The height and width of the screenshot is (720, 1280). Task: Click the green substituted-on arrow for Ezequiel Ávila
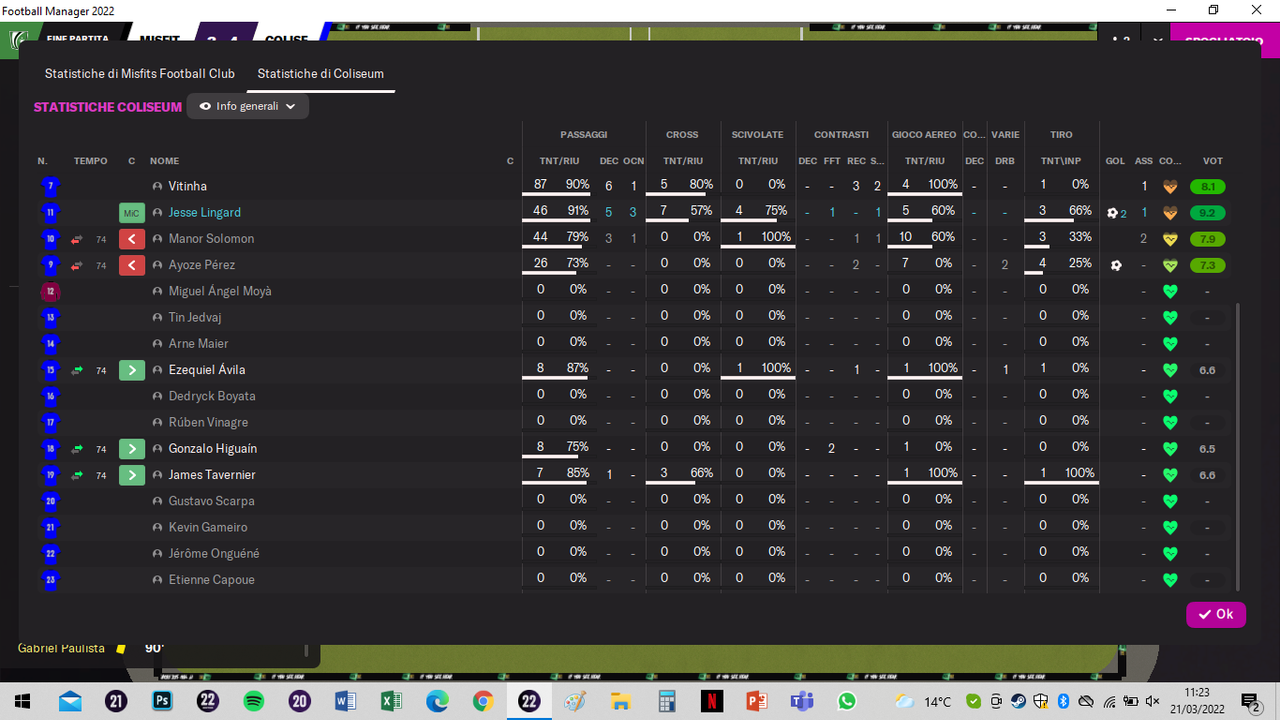132,370
